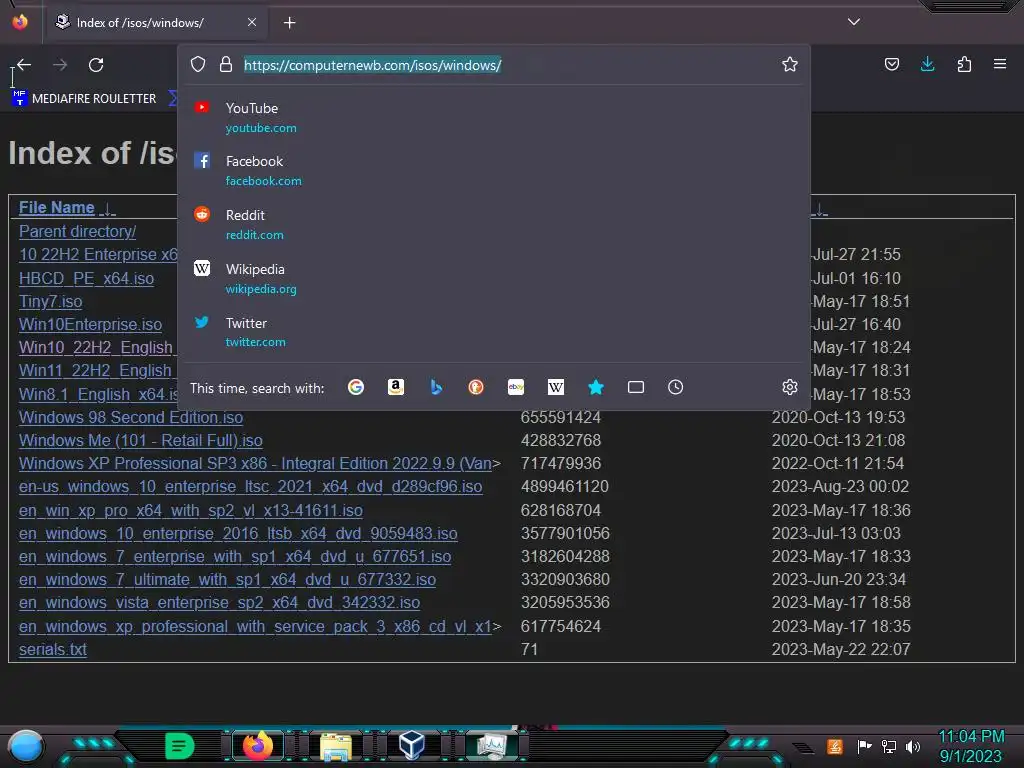Viewport: 1024px width, 768px height.
Task: Search within Bookmarks star icon
Action: pyautogui.click(x=596, y=387)
